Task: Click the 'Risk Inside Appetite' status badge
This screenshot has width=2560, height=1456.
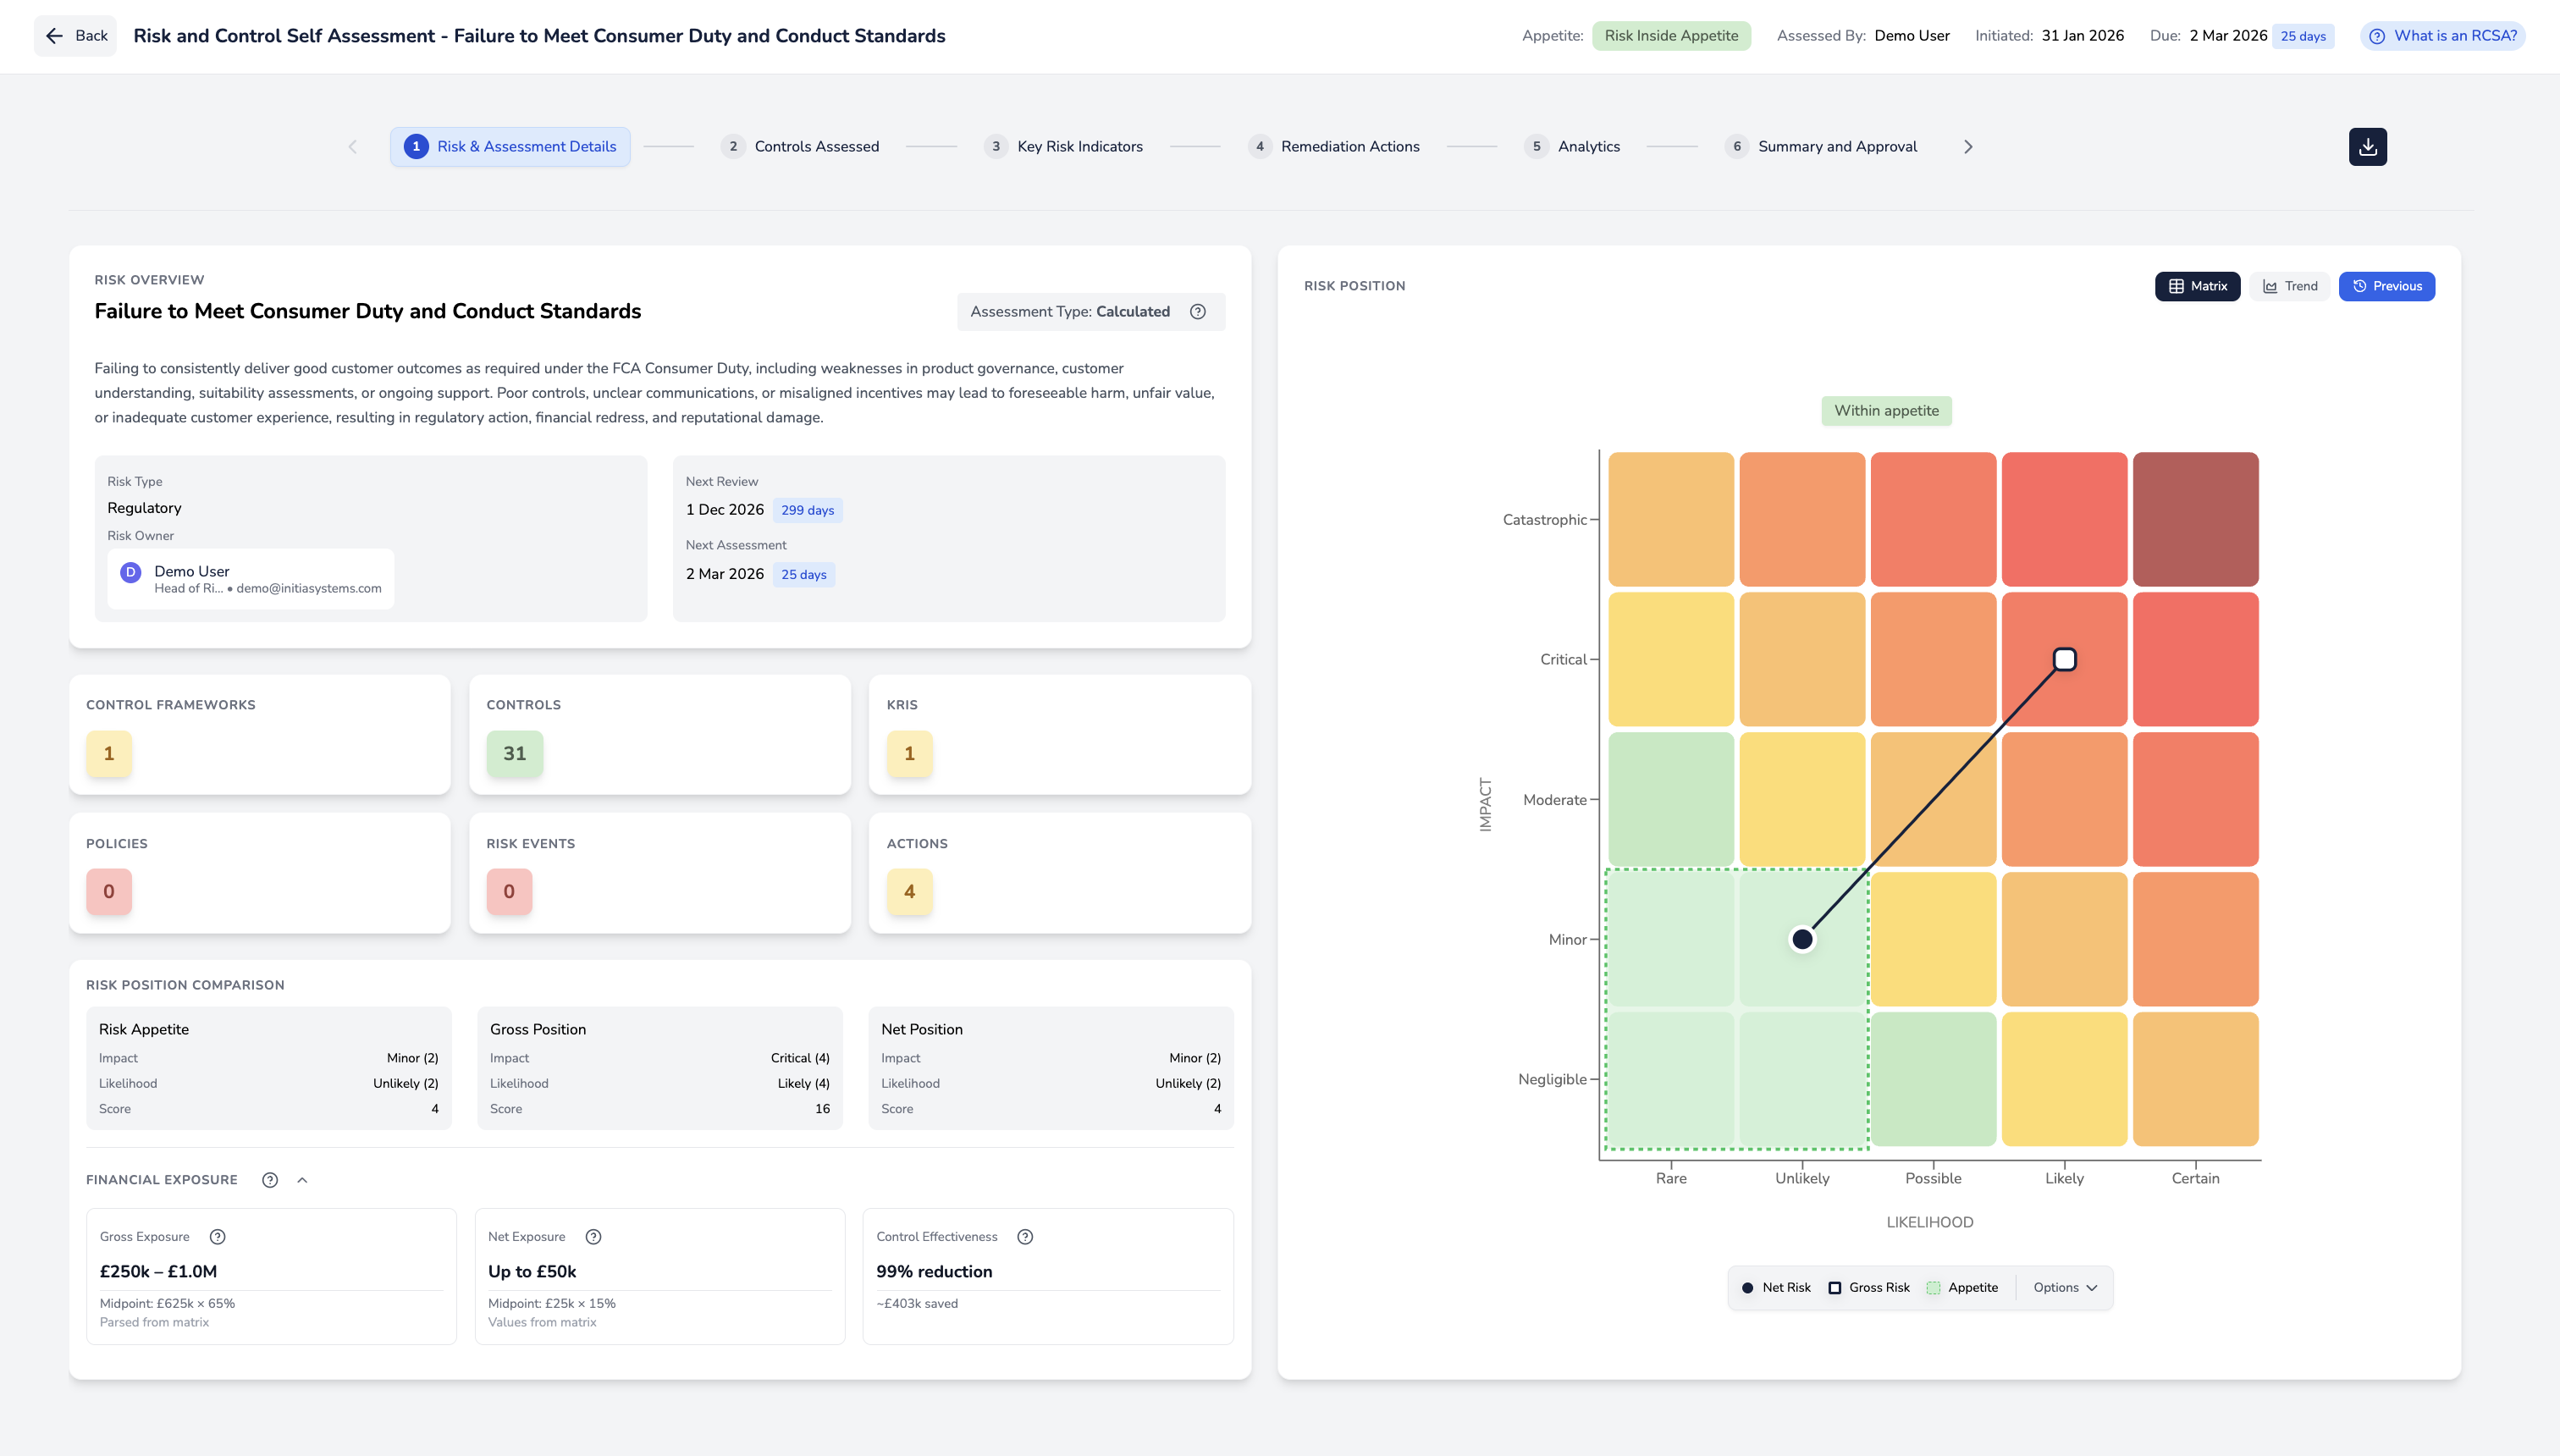Action: 1671,36
